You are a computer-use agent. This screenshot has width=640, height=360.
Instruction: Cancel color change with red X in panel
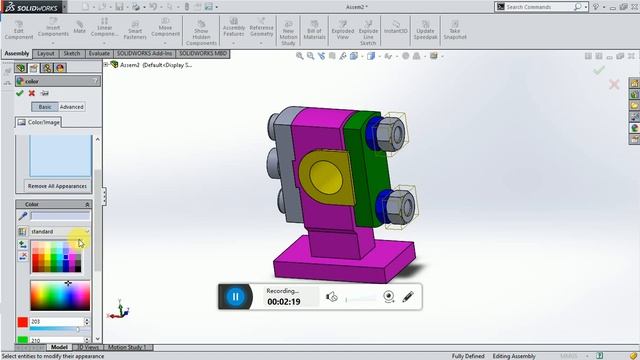click(31, 93)
